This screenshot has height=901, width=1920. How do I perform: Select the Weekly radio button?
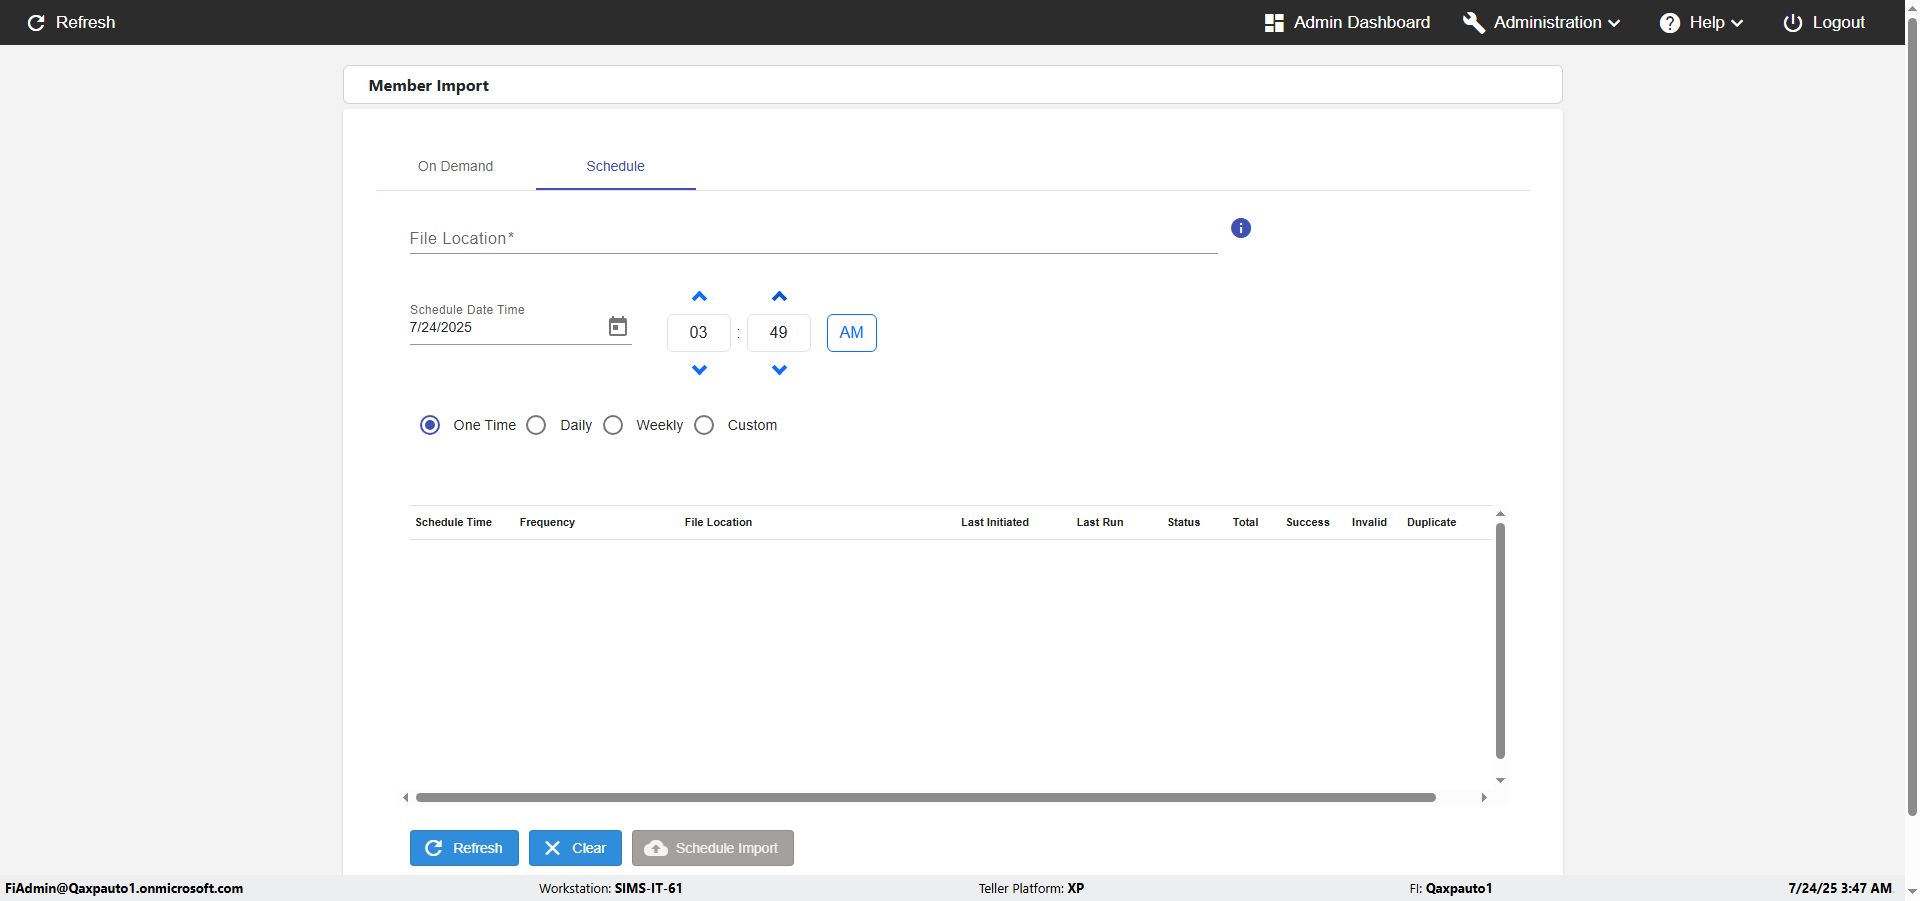(613, 425)
